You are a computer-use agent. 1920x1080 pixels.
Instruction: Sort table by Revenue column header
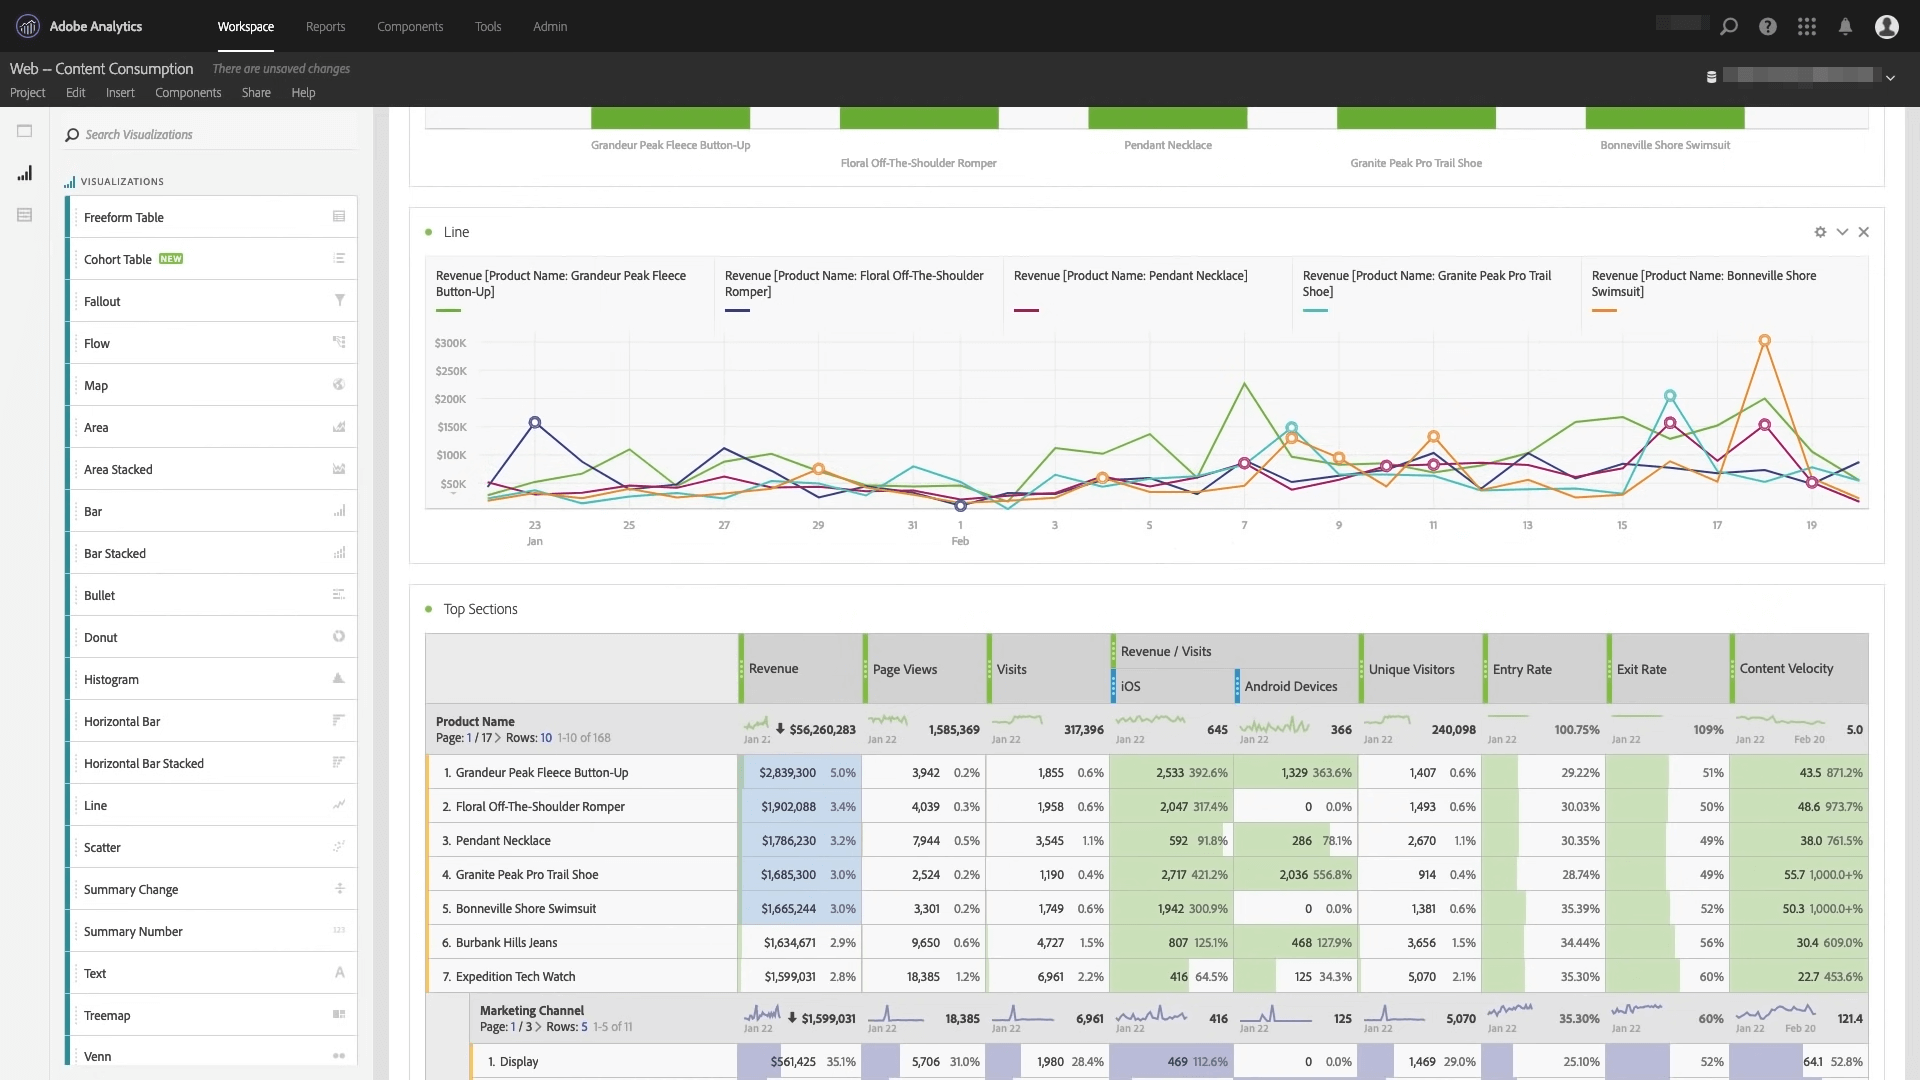773,669
